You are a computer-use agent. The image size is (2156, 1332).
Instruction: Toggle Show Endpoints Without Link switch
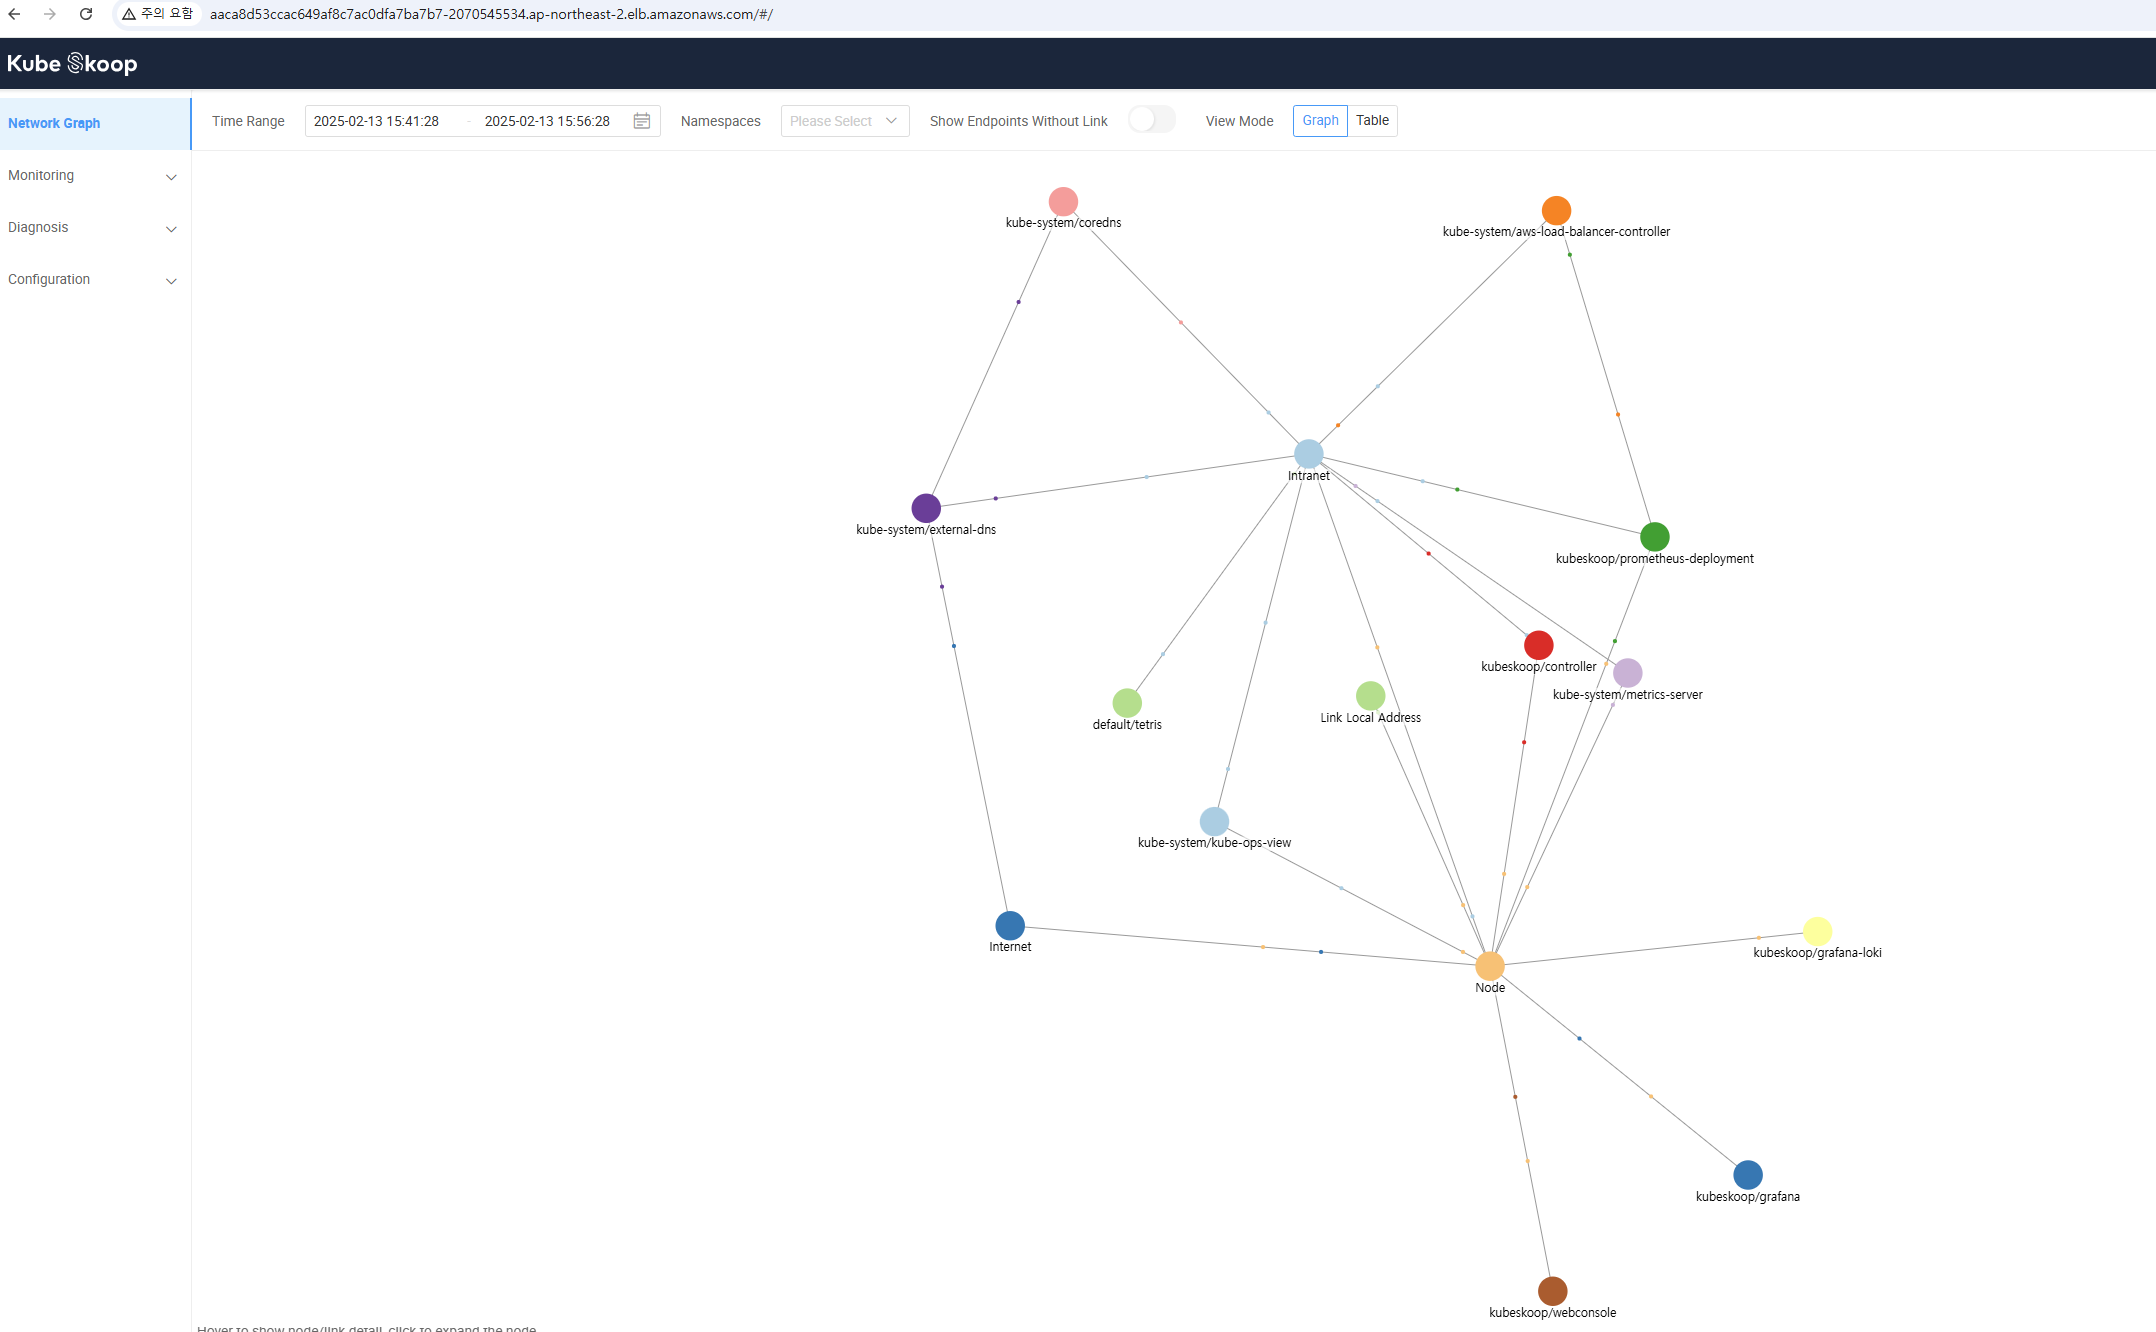coord(1151,120)
